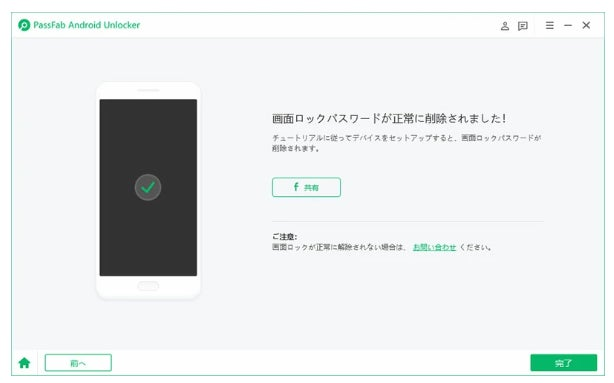614x383 pixels.
Task: Go back with the 前へ button
Action: [78, 363]
